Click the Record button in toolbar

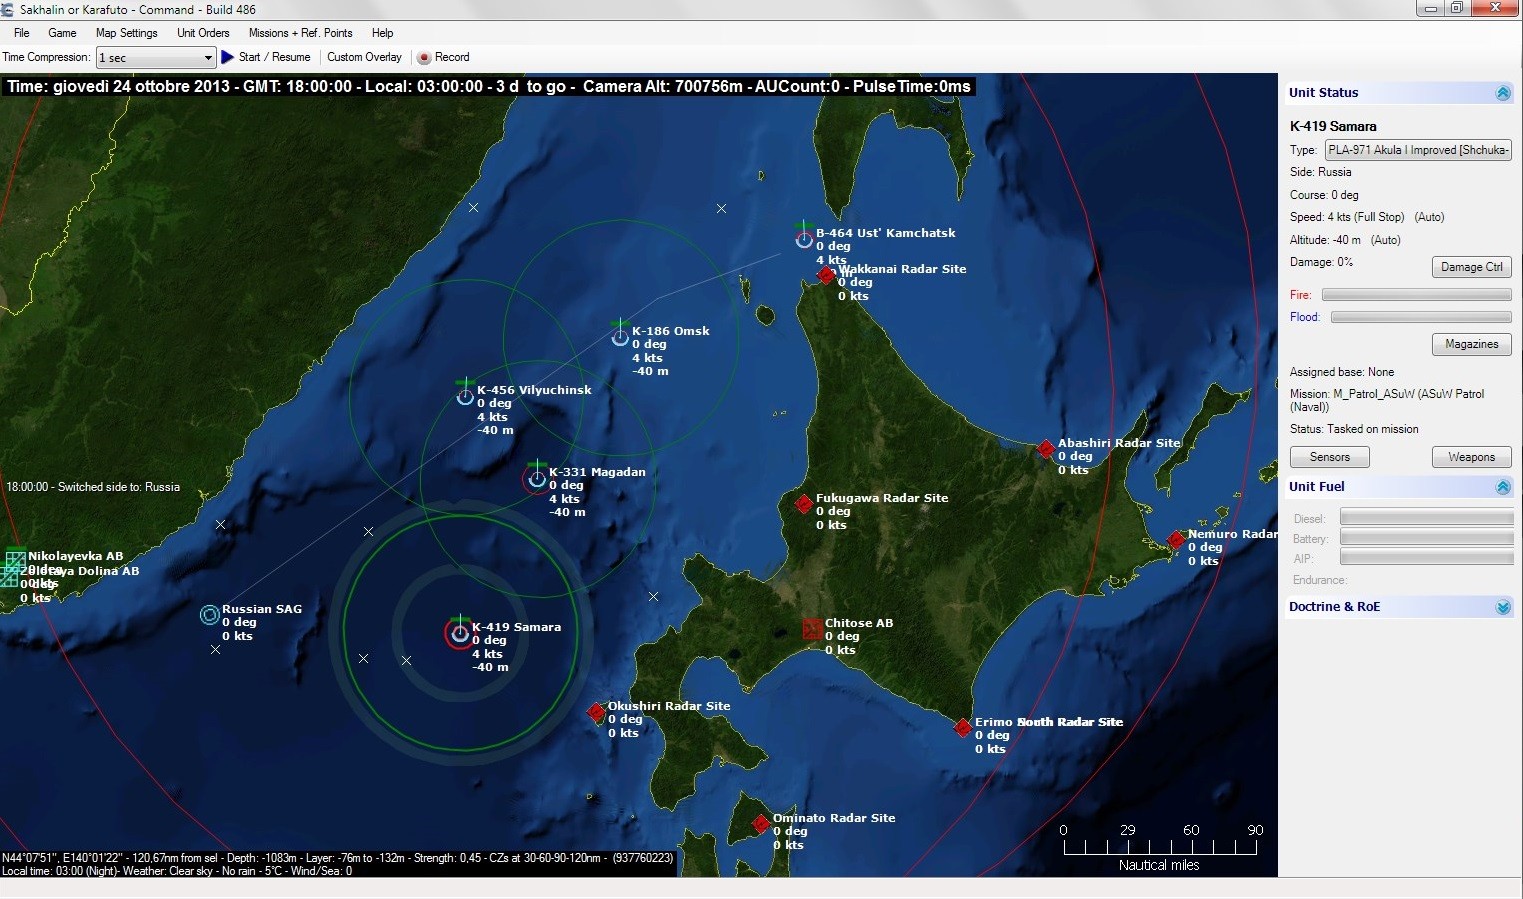coord(444,57)
